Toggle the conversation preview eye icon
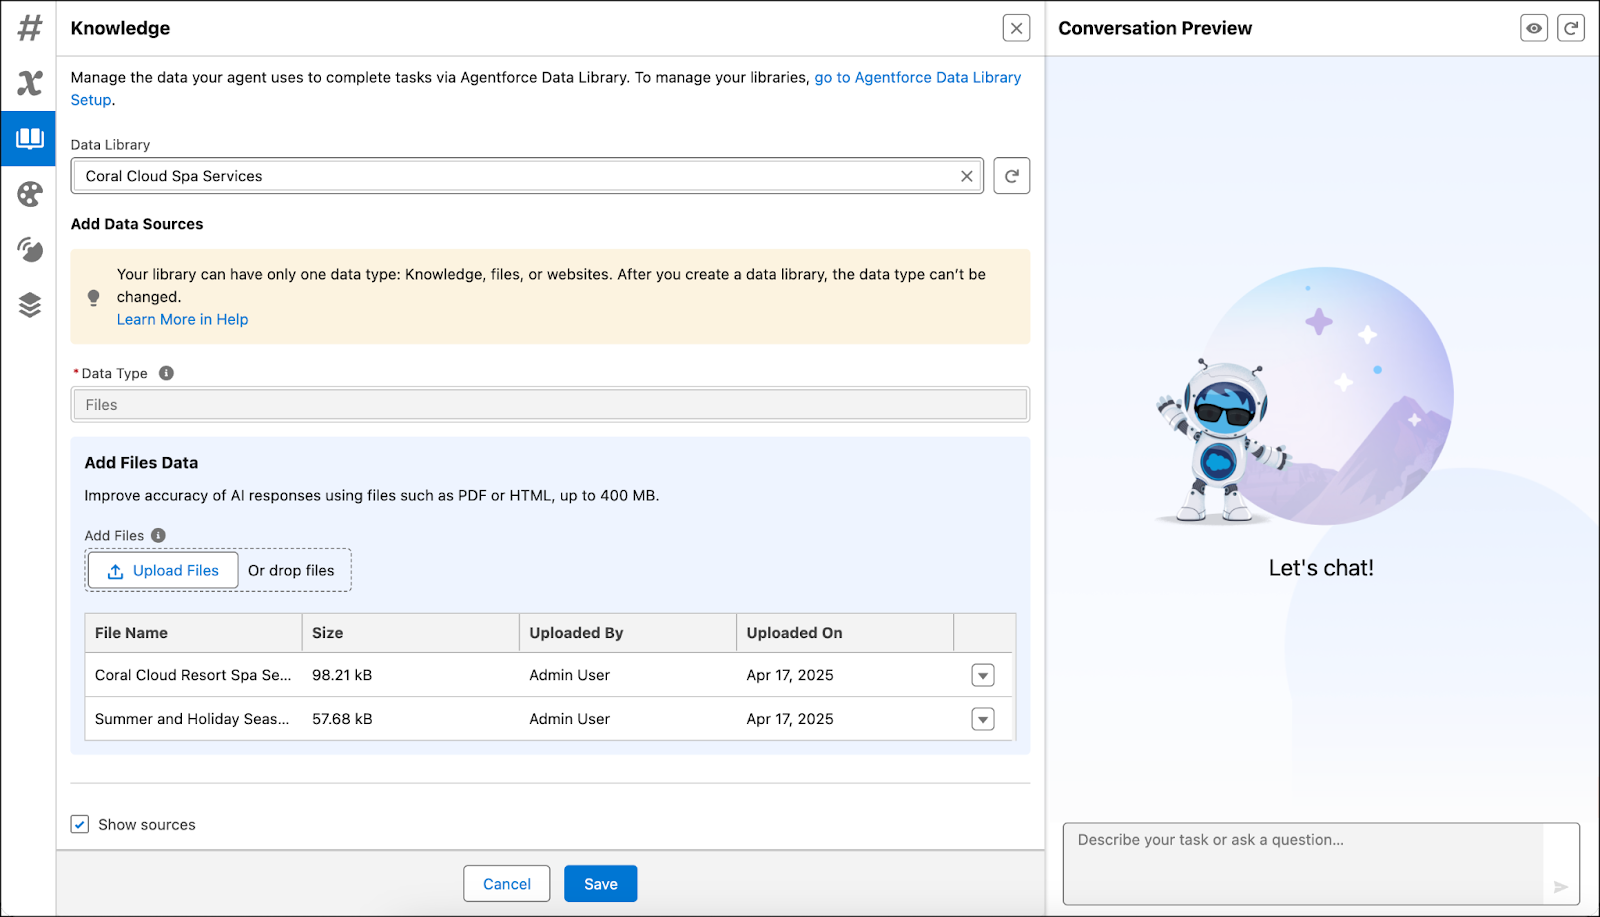 coord(1533,27)
